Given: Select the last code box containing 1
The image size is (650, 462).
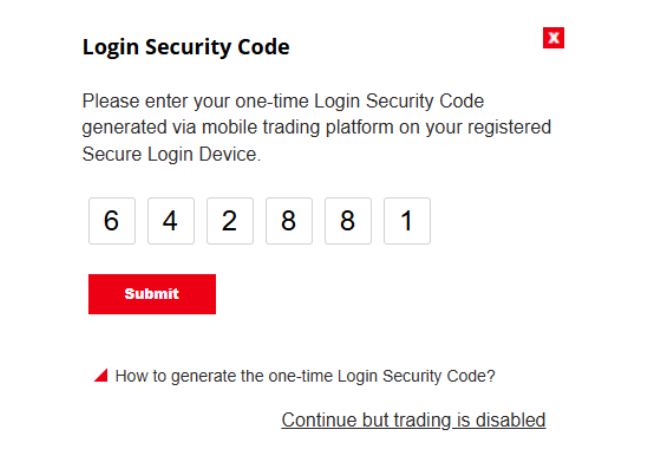Looking at the screenshot, I should tap(406, 221).
